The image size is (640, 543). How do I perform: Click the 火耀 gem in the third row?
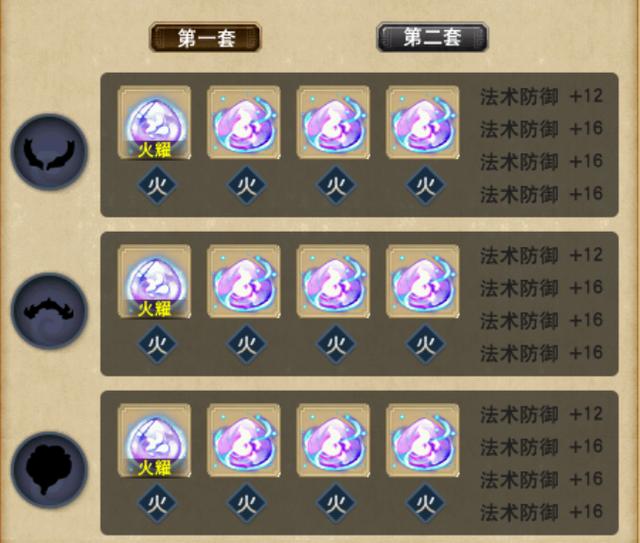154,441
